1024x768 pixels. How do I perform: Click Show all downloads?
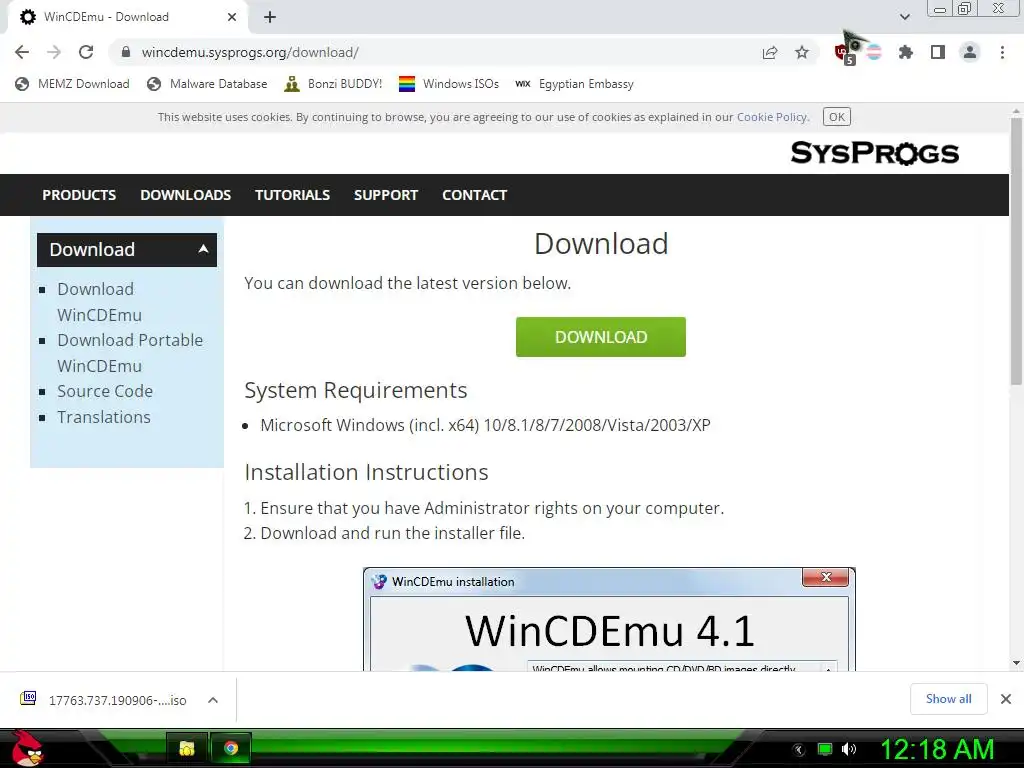[948, 699]
